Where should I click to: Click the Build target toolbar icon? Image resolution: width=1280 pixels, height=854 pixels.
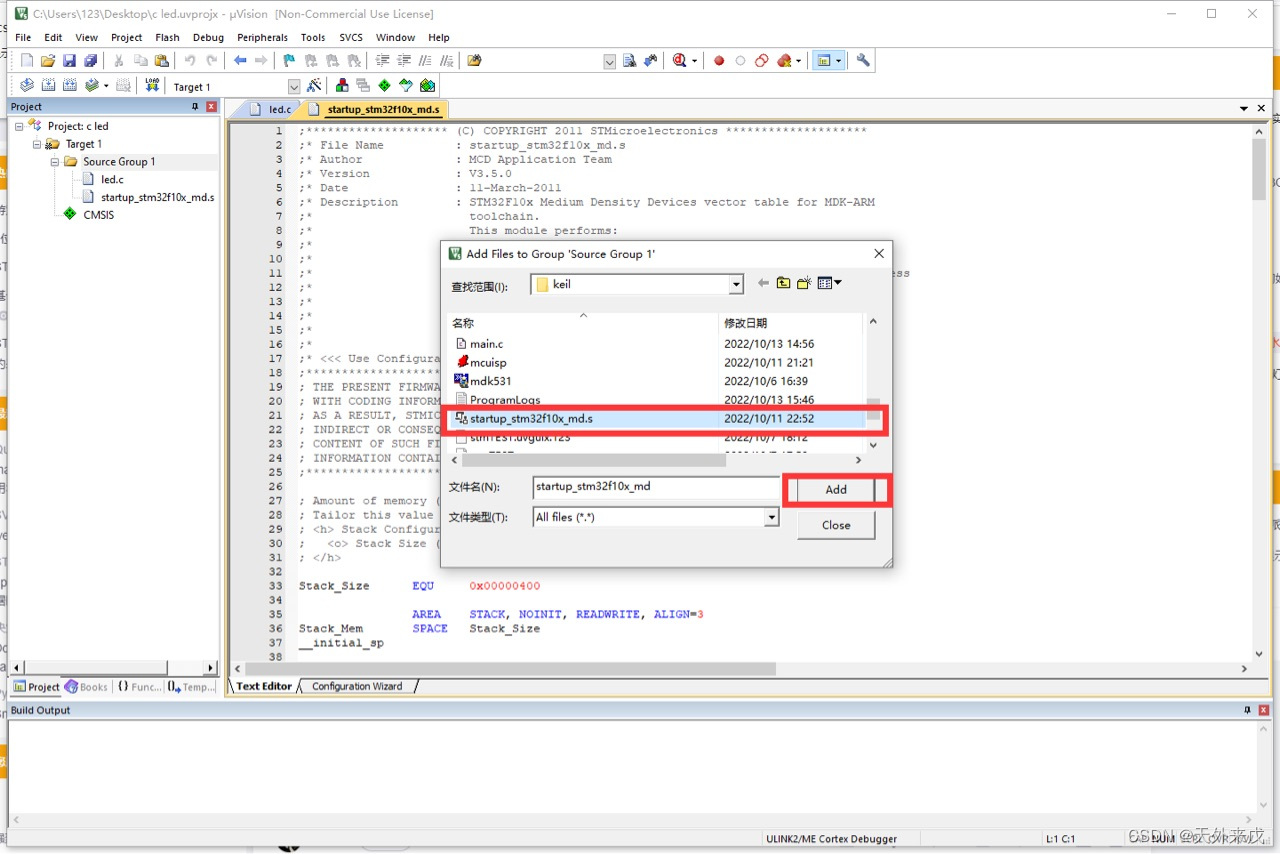coord(48,86)
